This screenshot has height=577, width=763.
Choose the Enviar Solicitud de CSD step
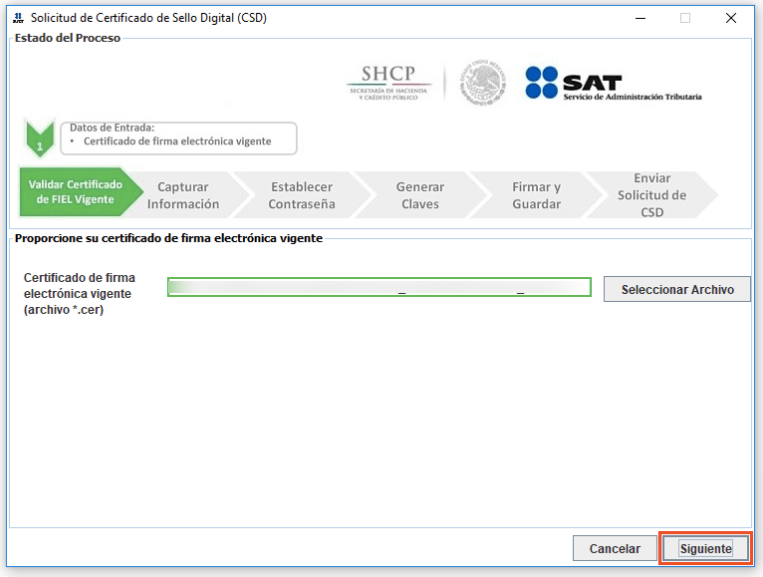pyautogui.click(x=651, y=195)
